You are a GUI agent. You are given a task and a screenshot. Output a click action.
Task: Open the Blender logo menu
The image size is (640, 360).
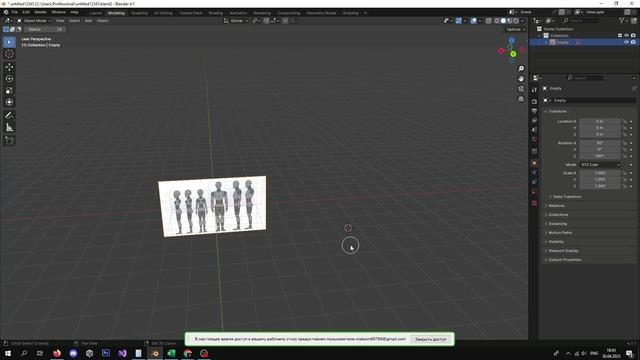[6, 12]
